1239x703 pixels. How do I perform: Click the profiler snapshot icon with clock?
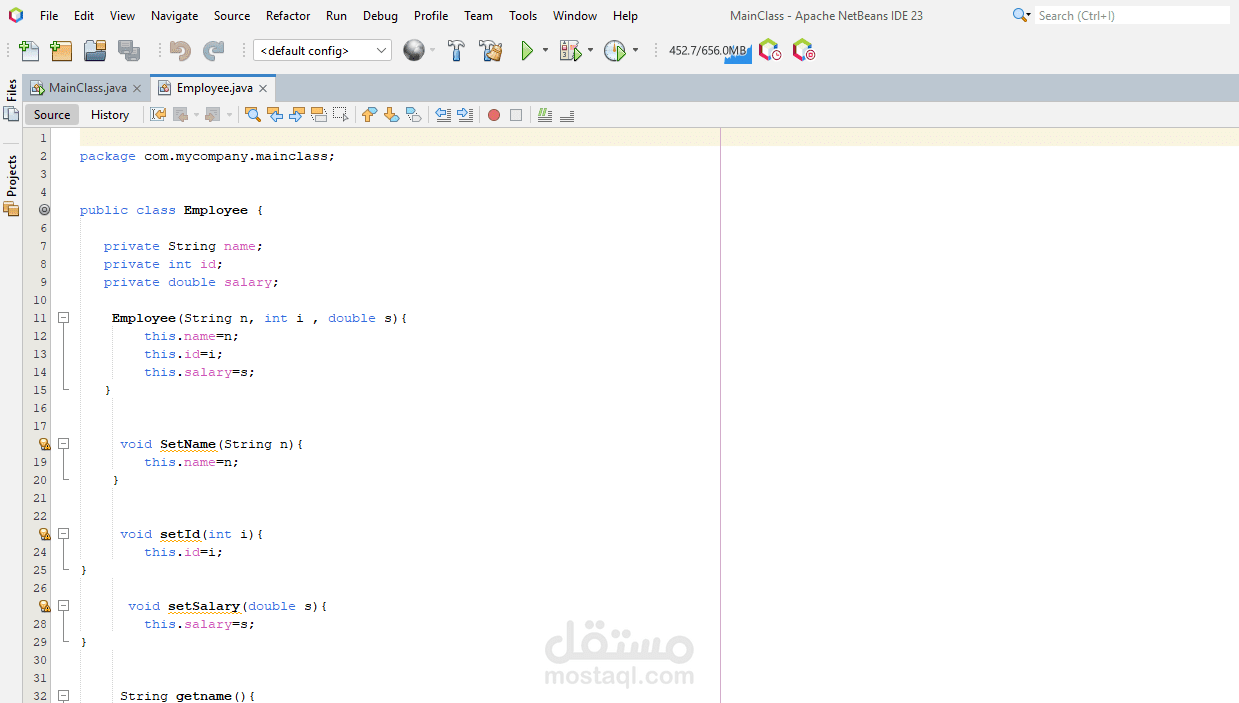(x=769, y=50)
